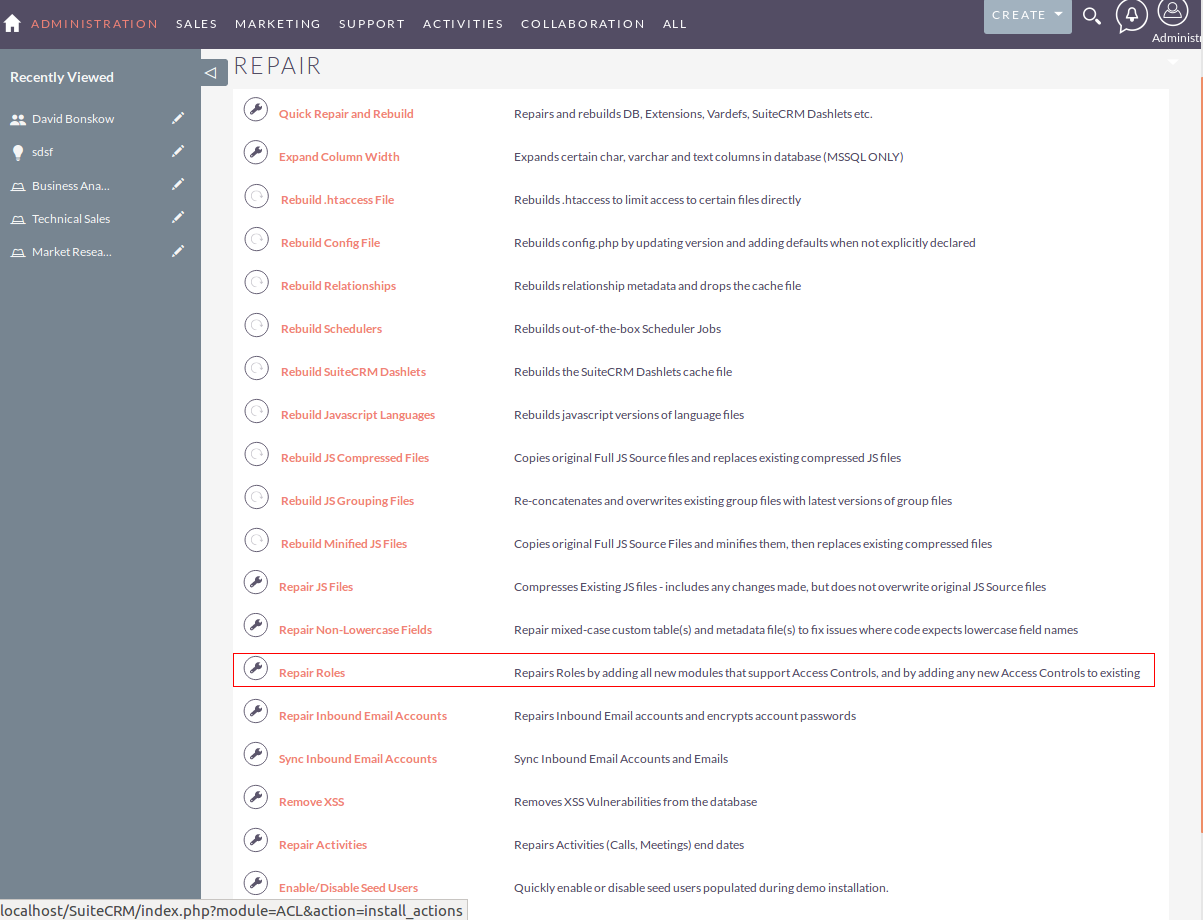Open Business Ana... in Recently Viewed
1203x920 pixels.
point(71,186)
